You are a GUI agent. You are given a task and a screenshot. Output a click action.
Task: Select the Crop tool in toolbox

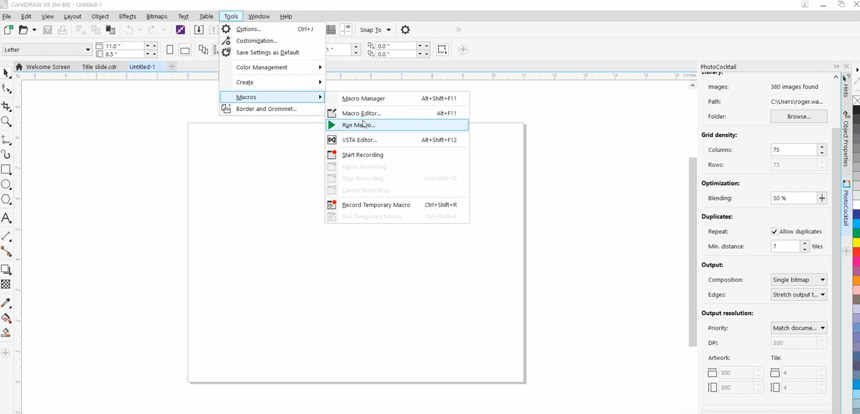6,106
